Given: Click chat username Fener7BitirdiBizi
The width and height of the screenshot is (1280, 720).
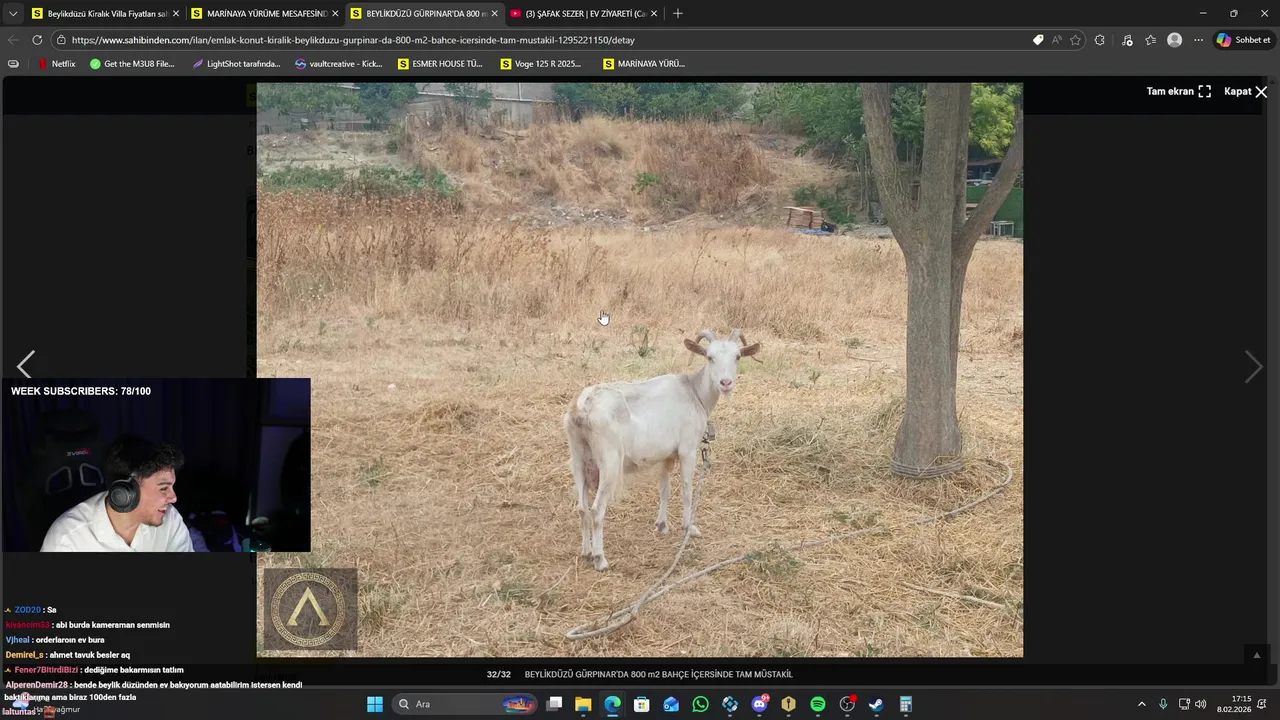Looking at the screenshot, I should point(46,670).
